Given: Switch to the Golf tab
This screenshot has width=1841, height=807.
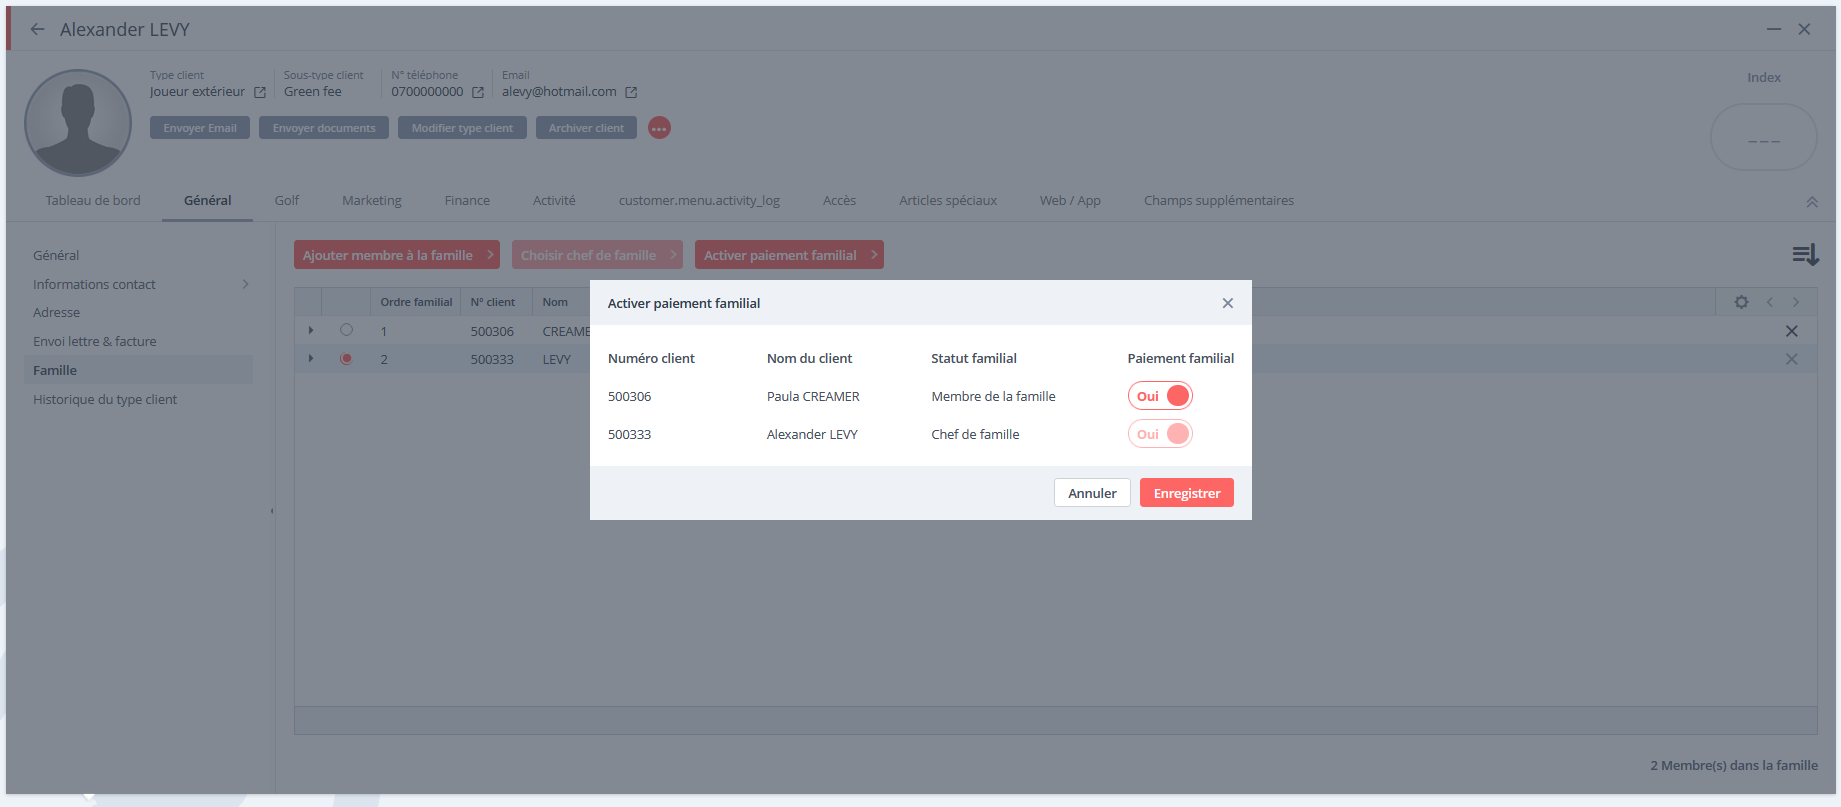Looking at the screenshot, I should pos(287,201).
